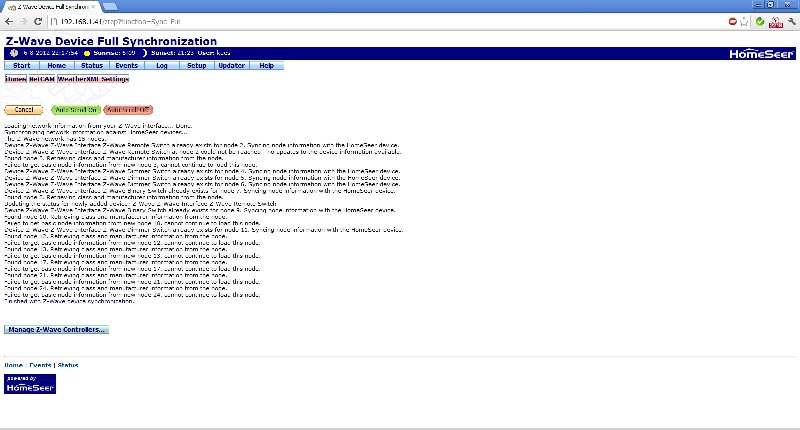Open the Updater menu item
800x430 pixels.
click(x=232, y=65)
